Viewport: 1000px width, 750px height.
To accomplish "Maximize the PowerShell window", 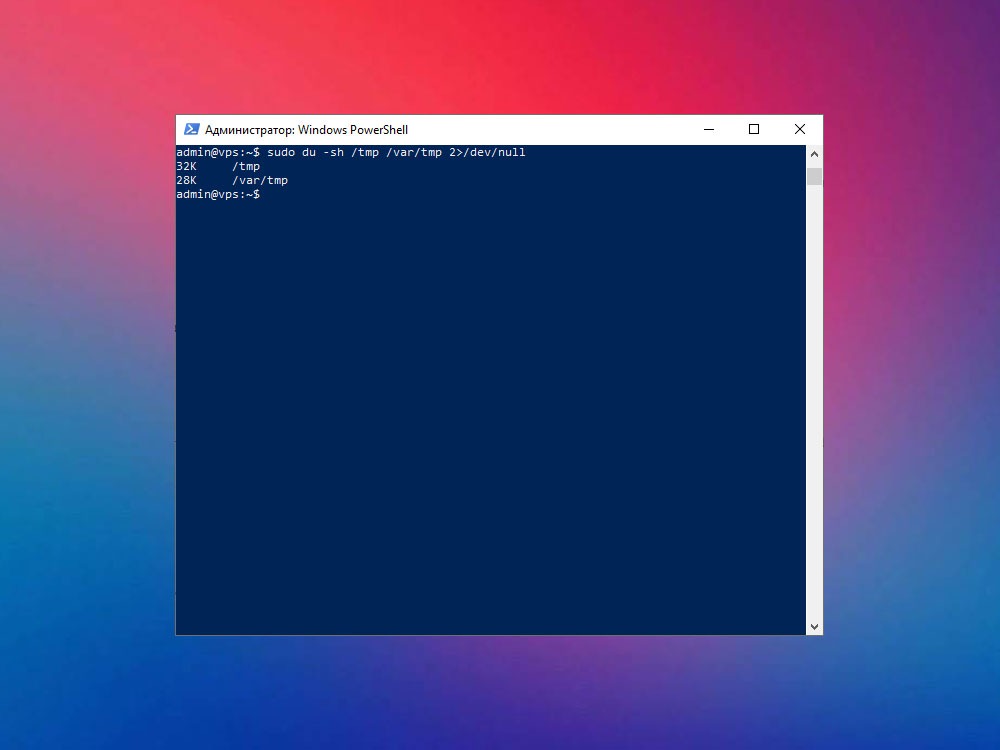I will pos(754,129).
